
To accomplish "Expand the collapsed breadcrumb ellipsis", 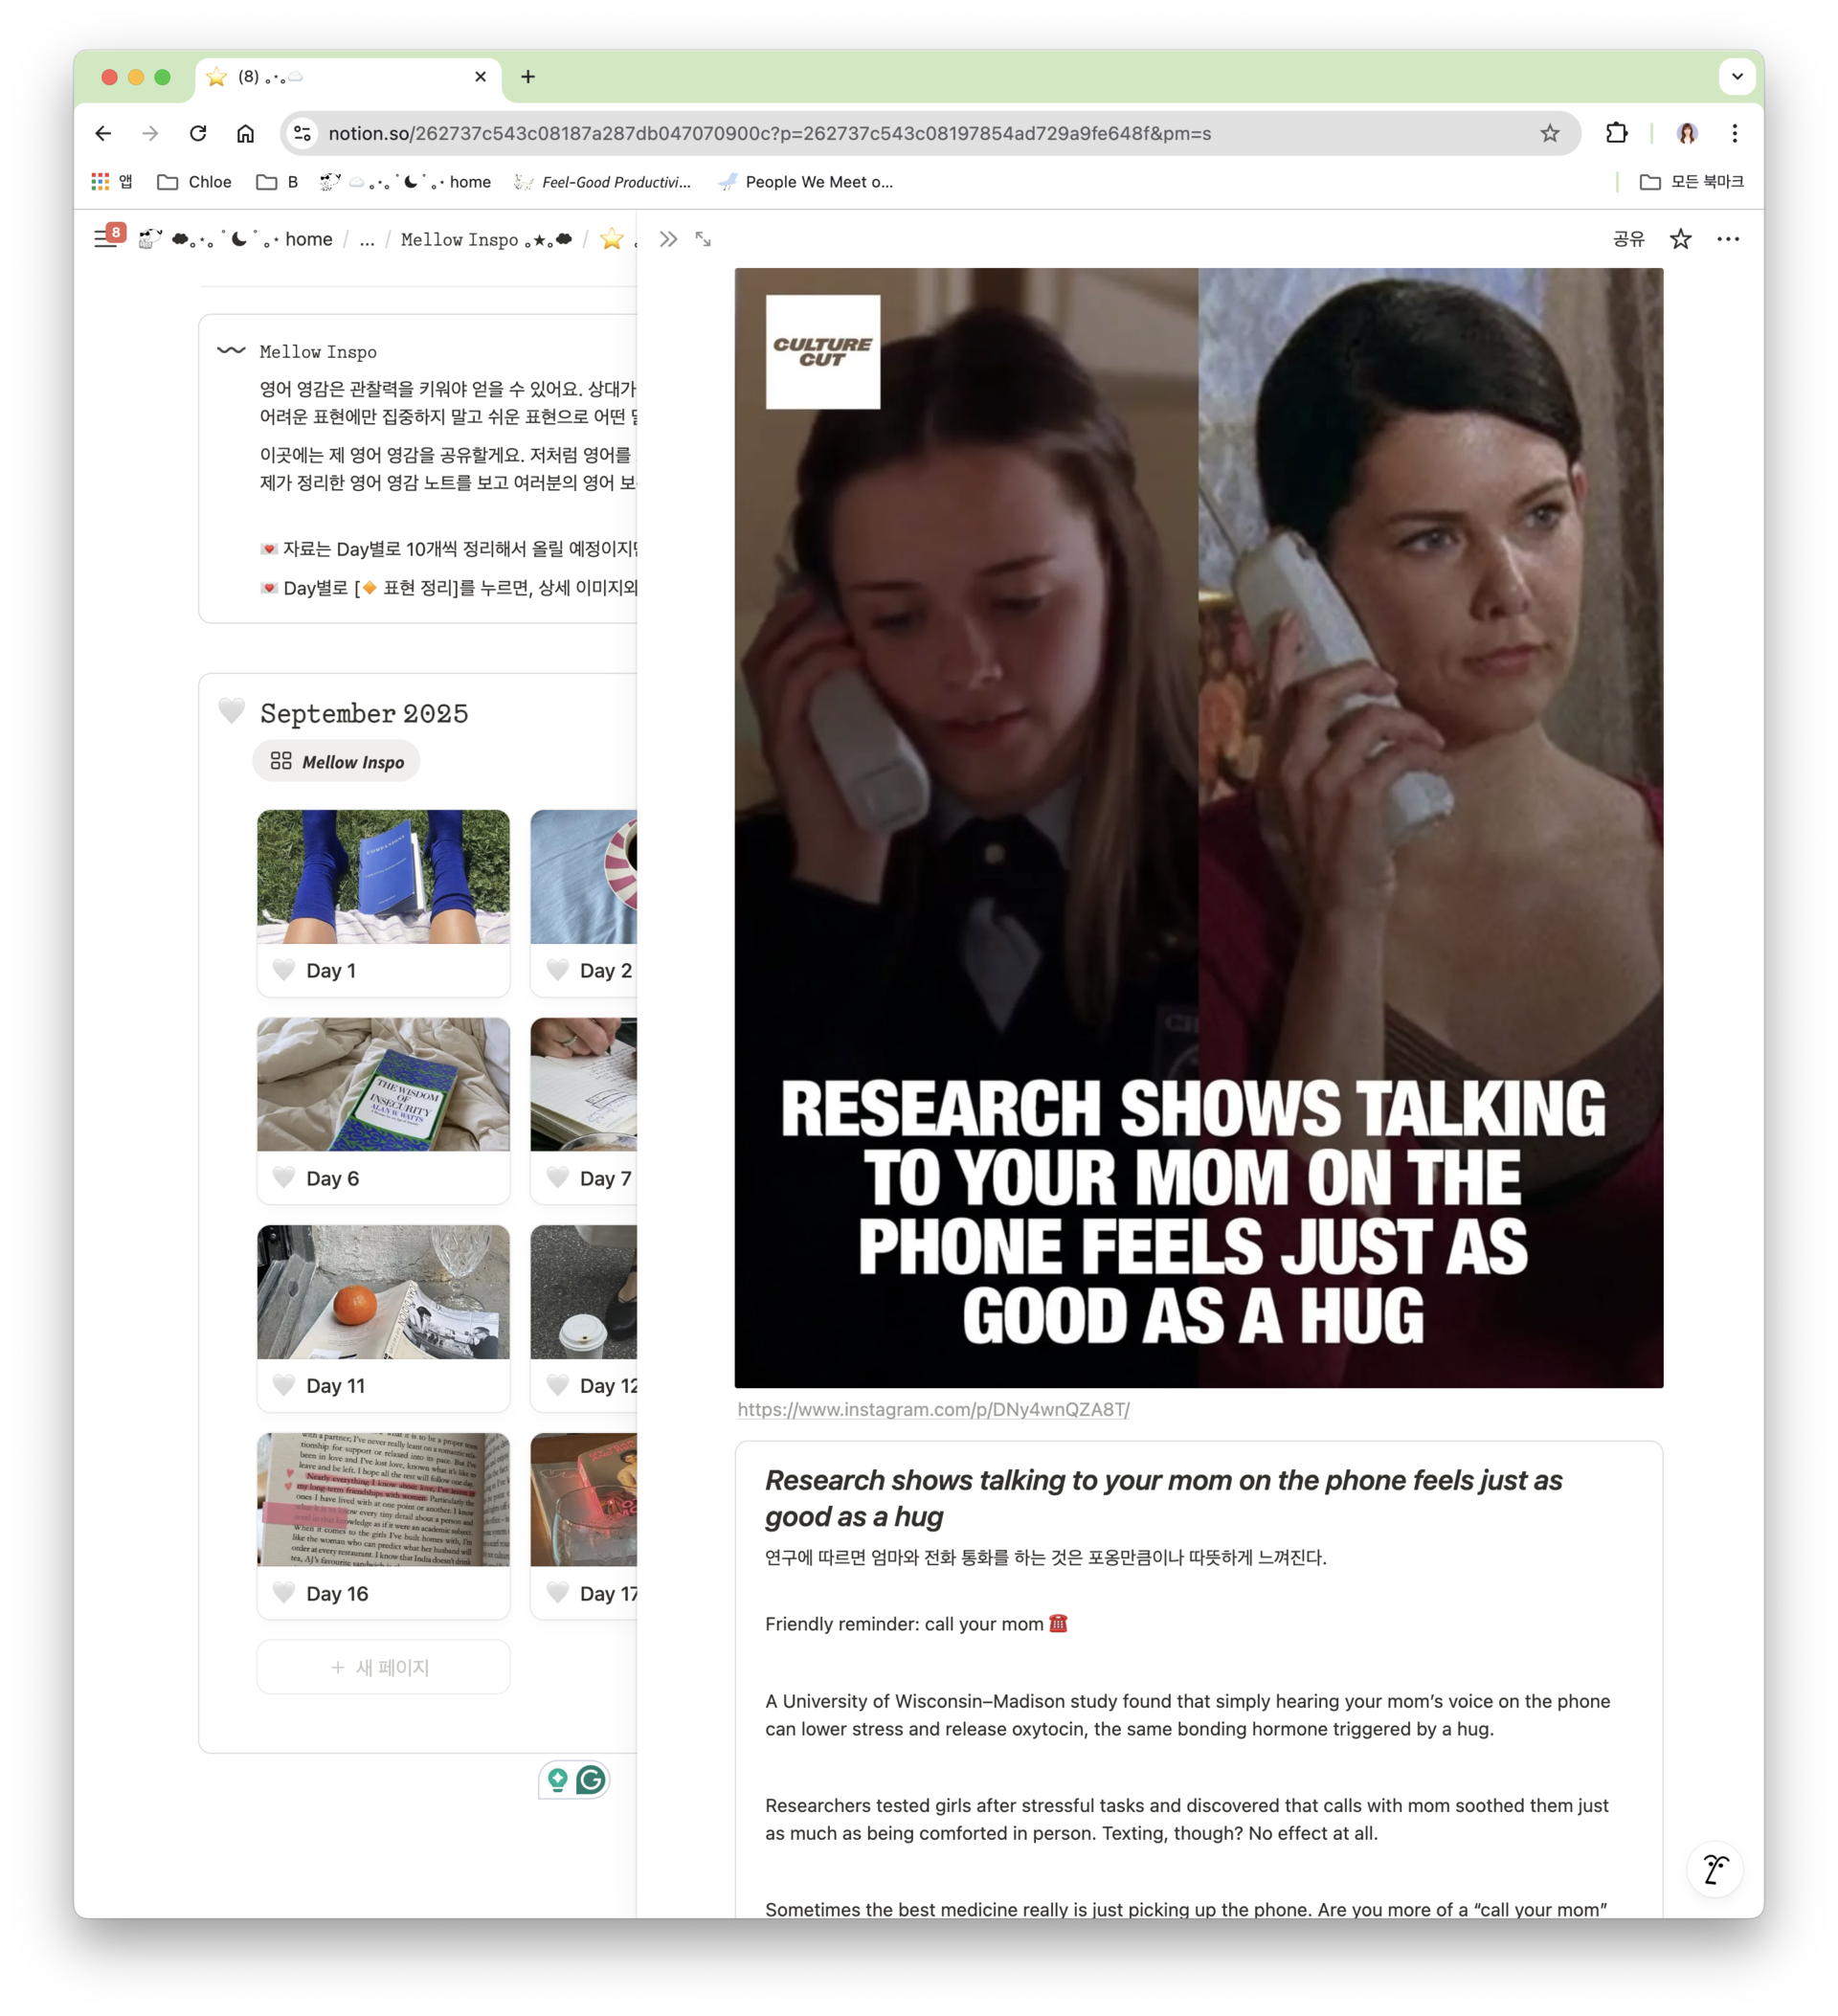I will click(367, 239).
